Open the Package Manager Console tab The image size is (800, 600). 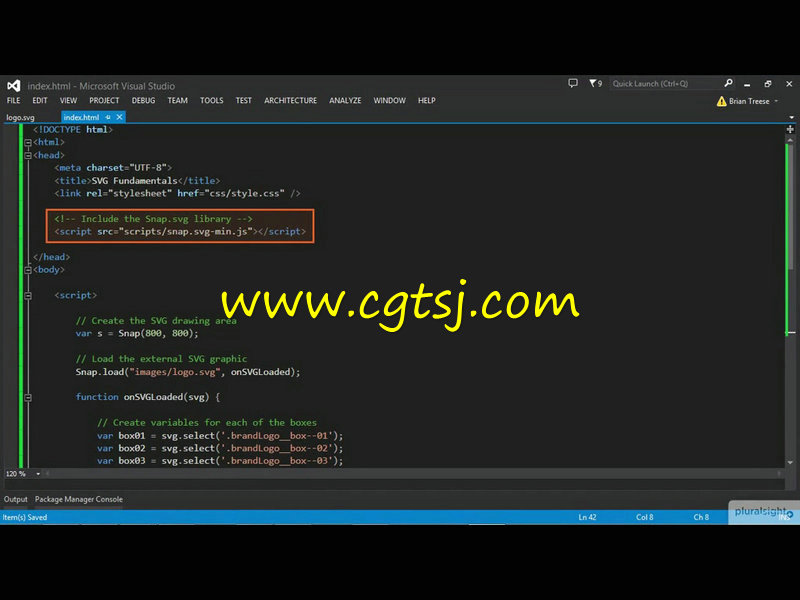79,499
